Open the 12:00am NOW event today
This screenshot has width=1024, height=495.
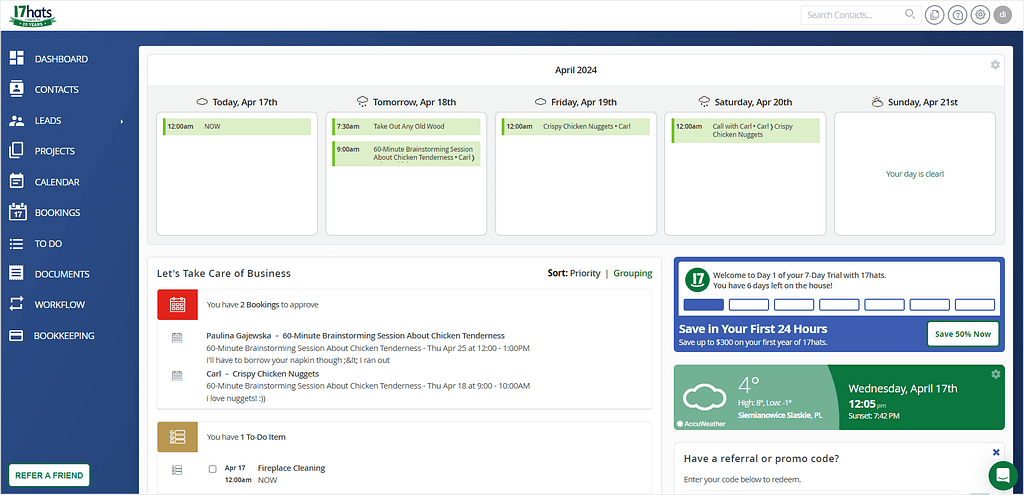click(236, 127)
